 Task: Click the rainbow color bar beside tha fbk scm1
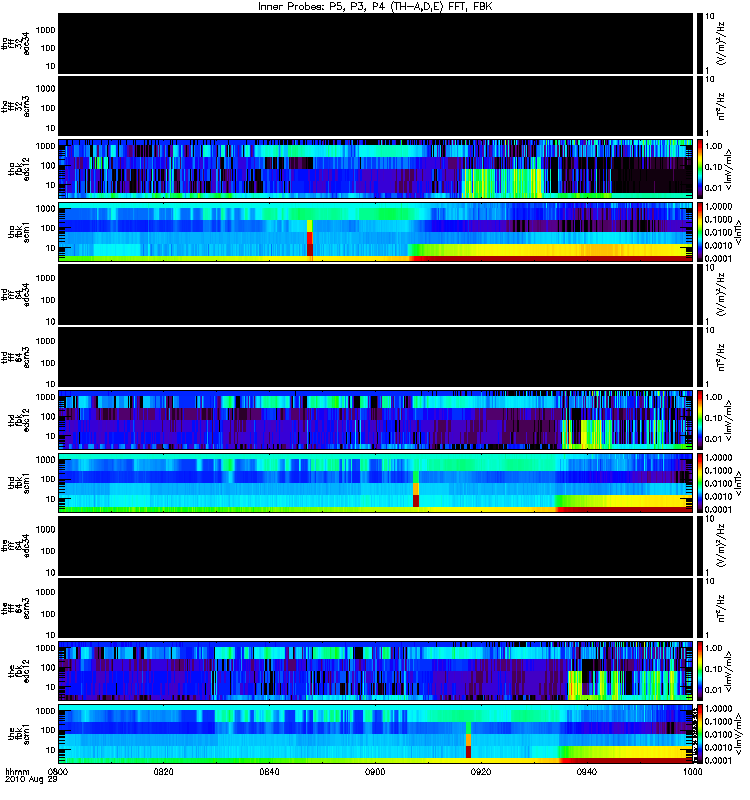[699, 232]
